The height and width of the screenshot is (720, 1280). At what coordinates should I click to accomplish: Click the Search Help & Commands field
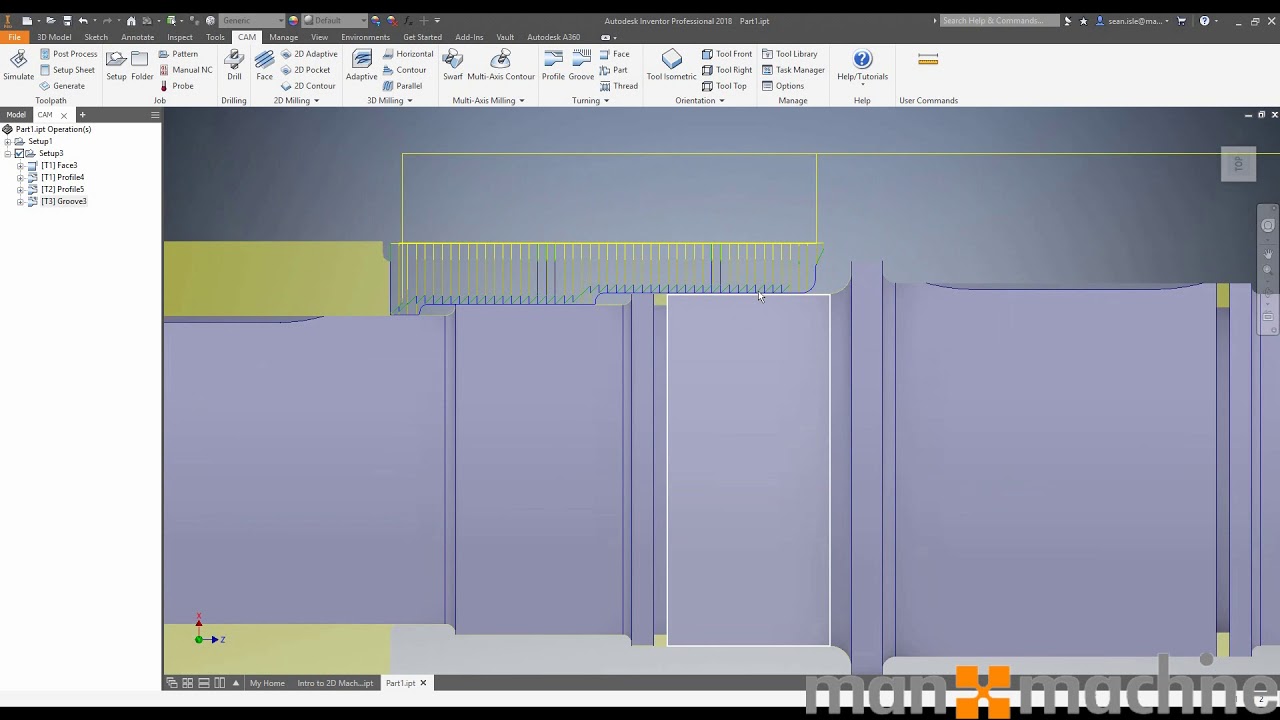[x=998, y=20]
